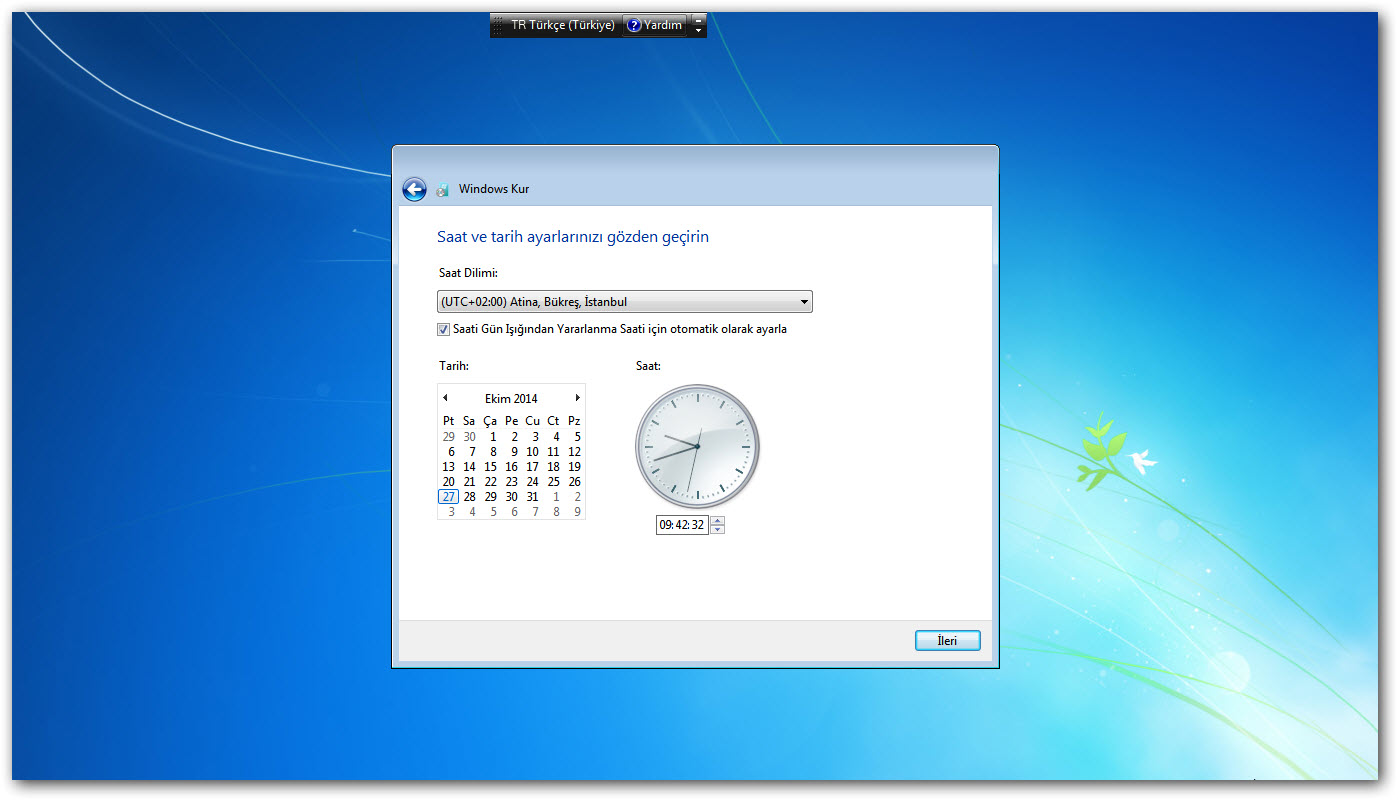Click the time input field 09:42:32
1398x800 pixels.
click(681, 525)
